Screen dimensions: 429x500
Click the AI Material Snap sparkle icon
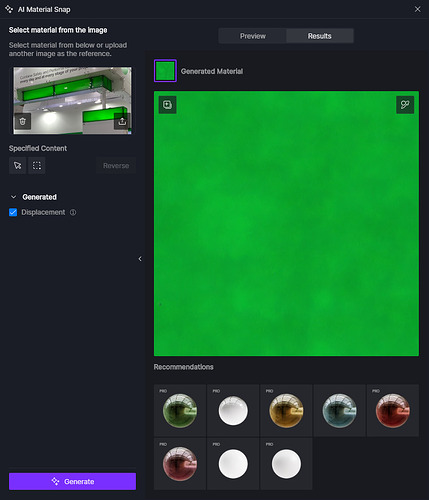[9, 9]
